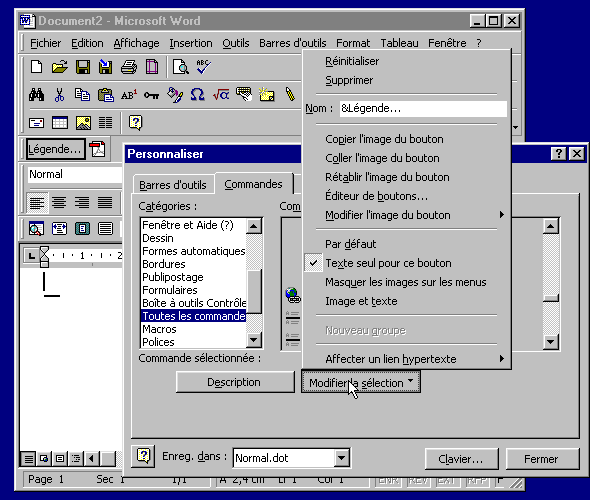Toggle the document magnifier view icon

36,228
